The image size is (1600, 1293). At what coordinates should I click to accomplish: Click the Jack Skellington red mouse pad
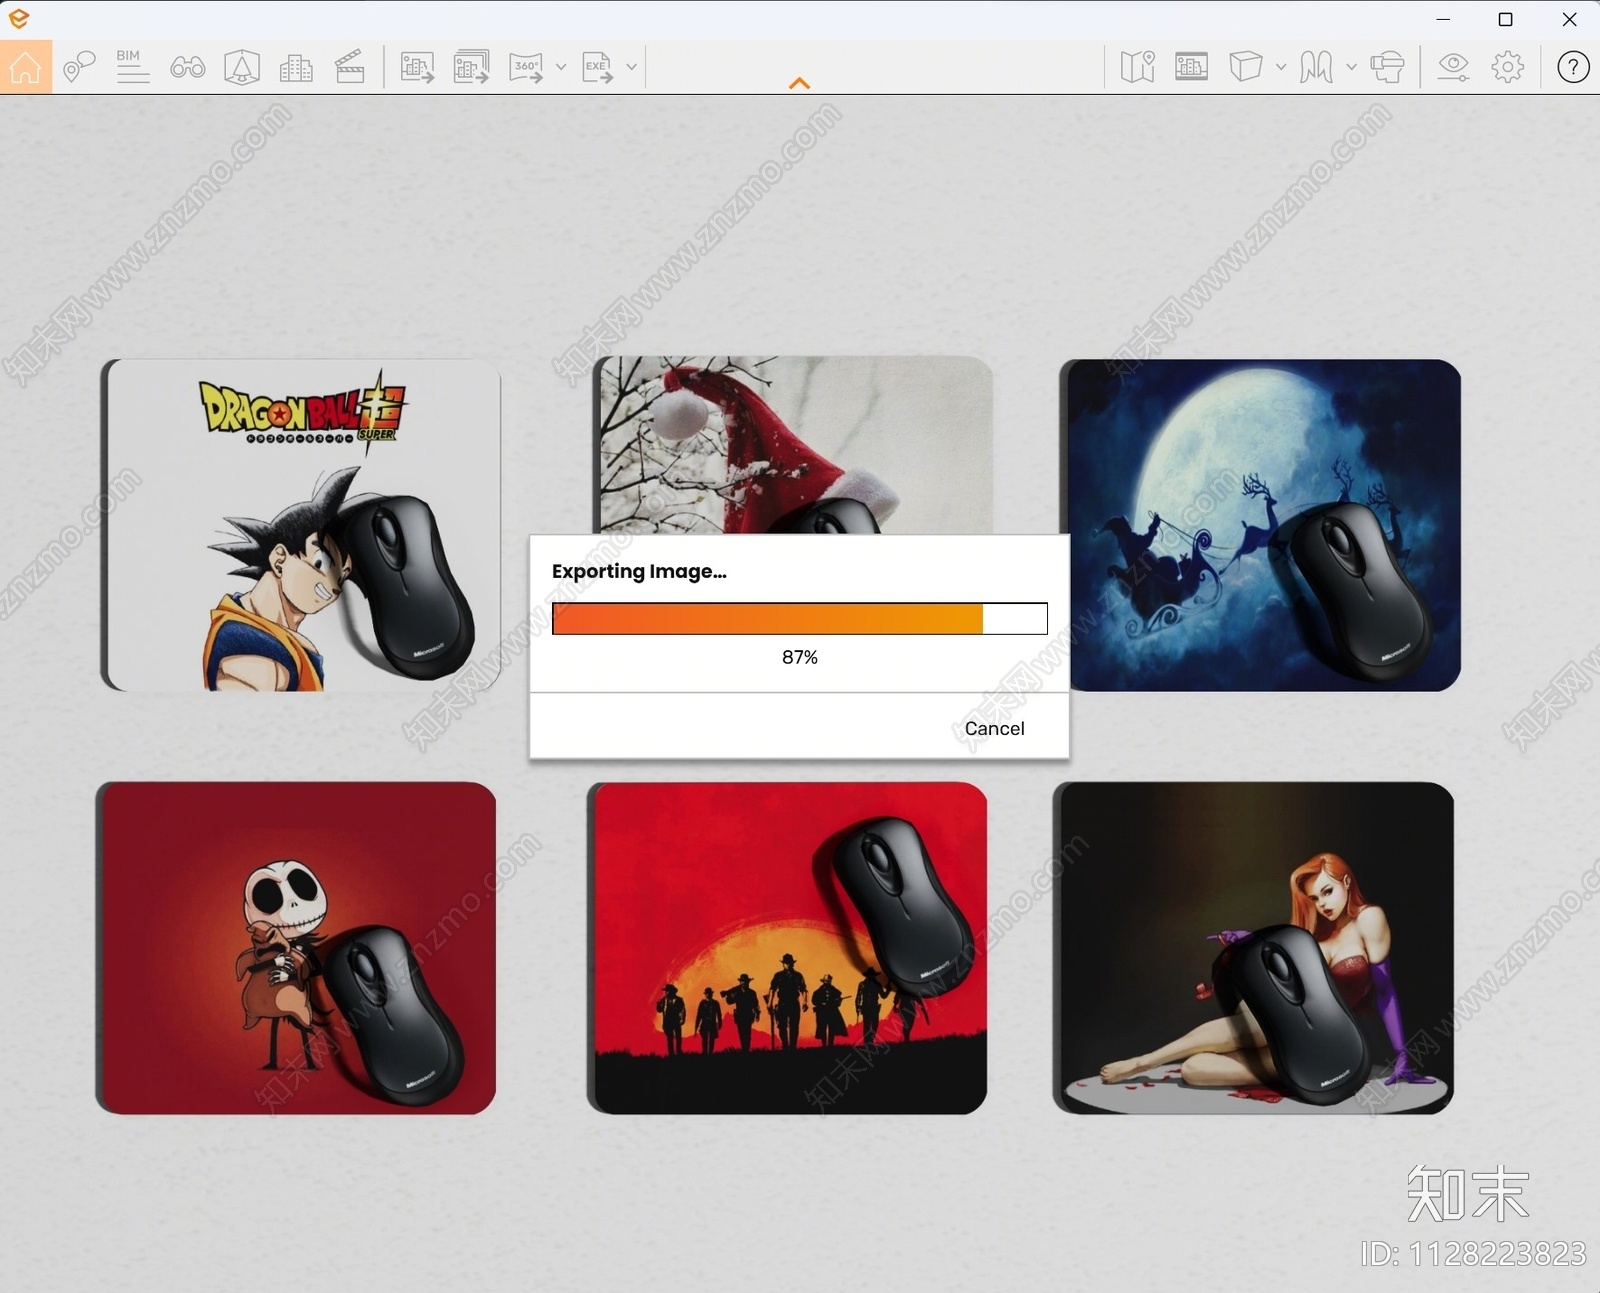coord(296,948)
